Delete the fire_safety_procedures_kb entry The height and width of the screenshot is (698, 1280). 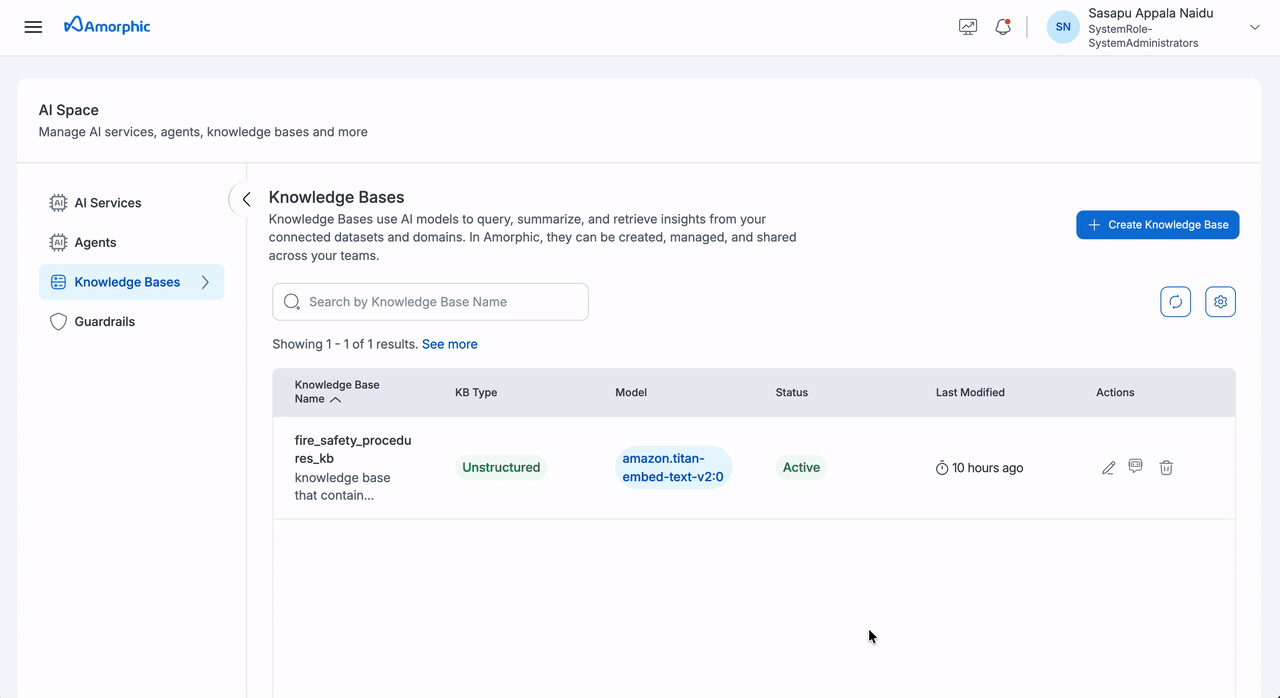(x=1166, y=467)
